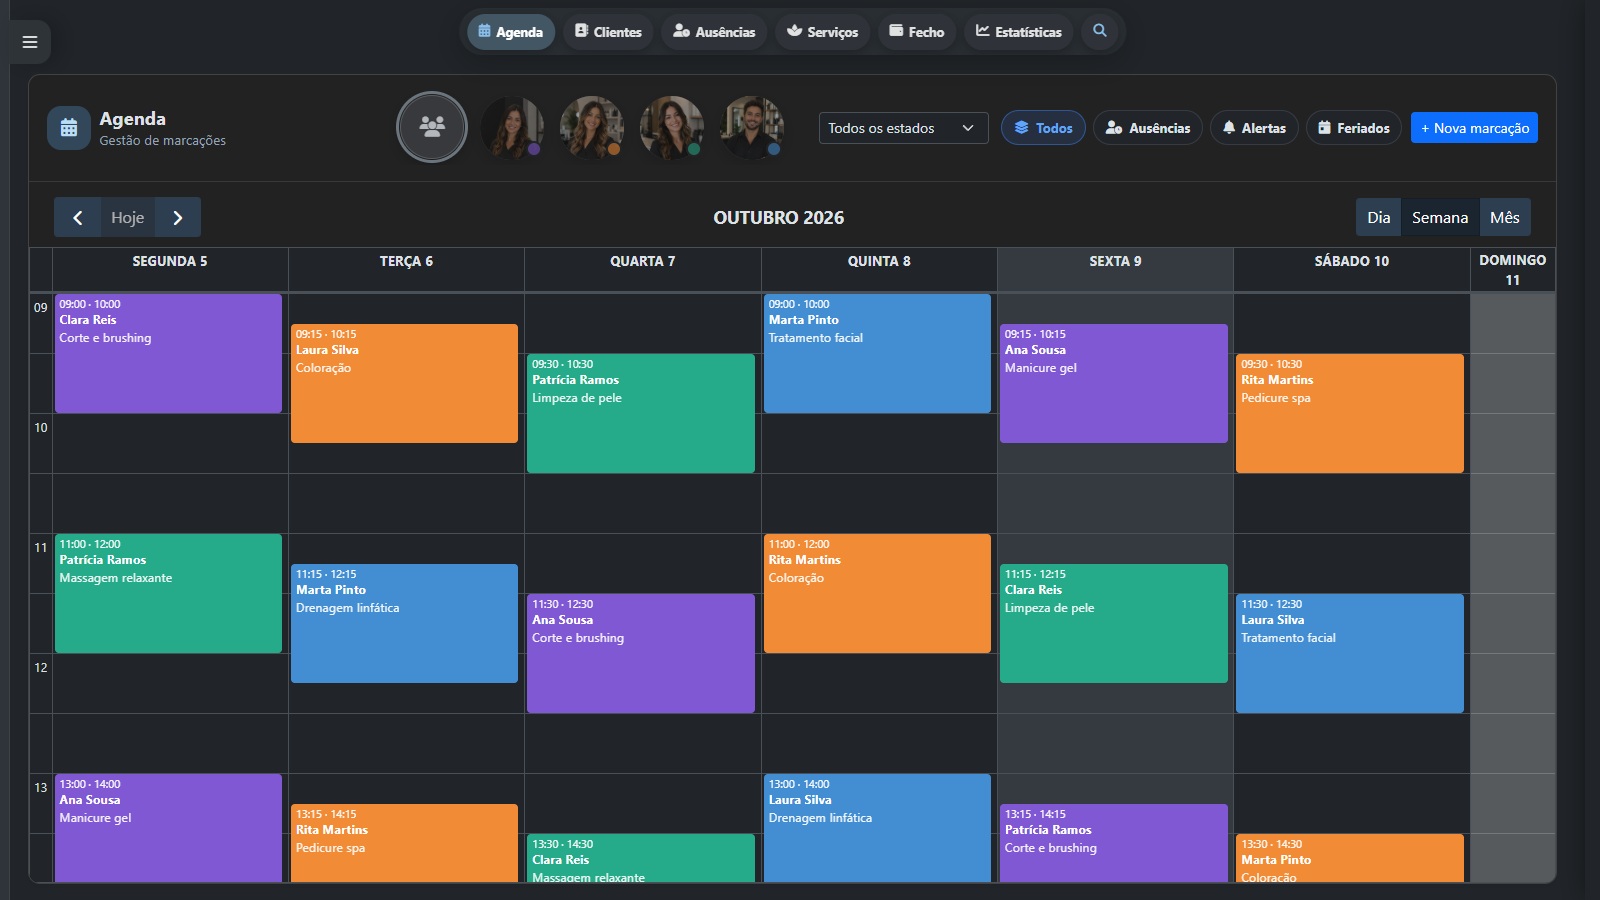Open Patrícia Ramos 11:00 Massagem relaxante appointment
Screen dimensions: 1600x900
pos(168,593)
